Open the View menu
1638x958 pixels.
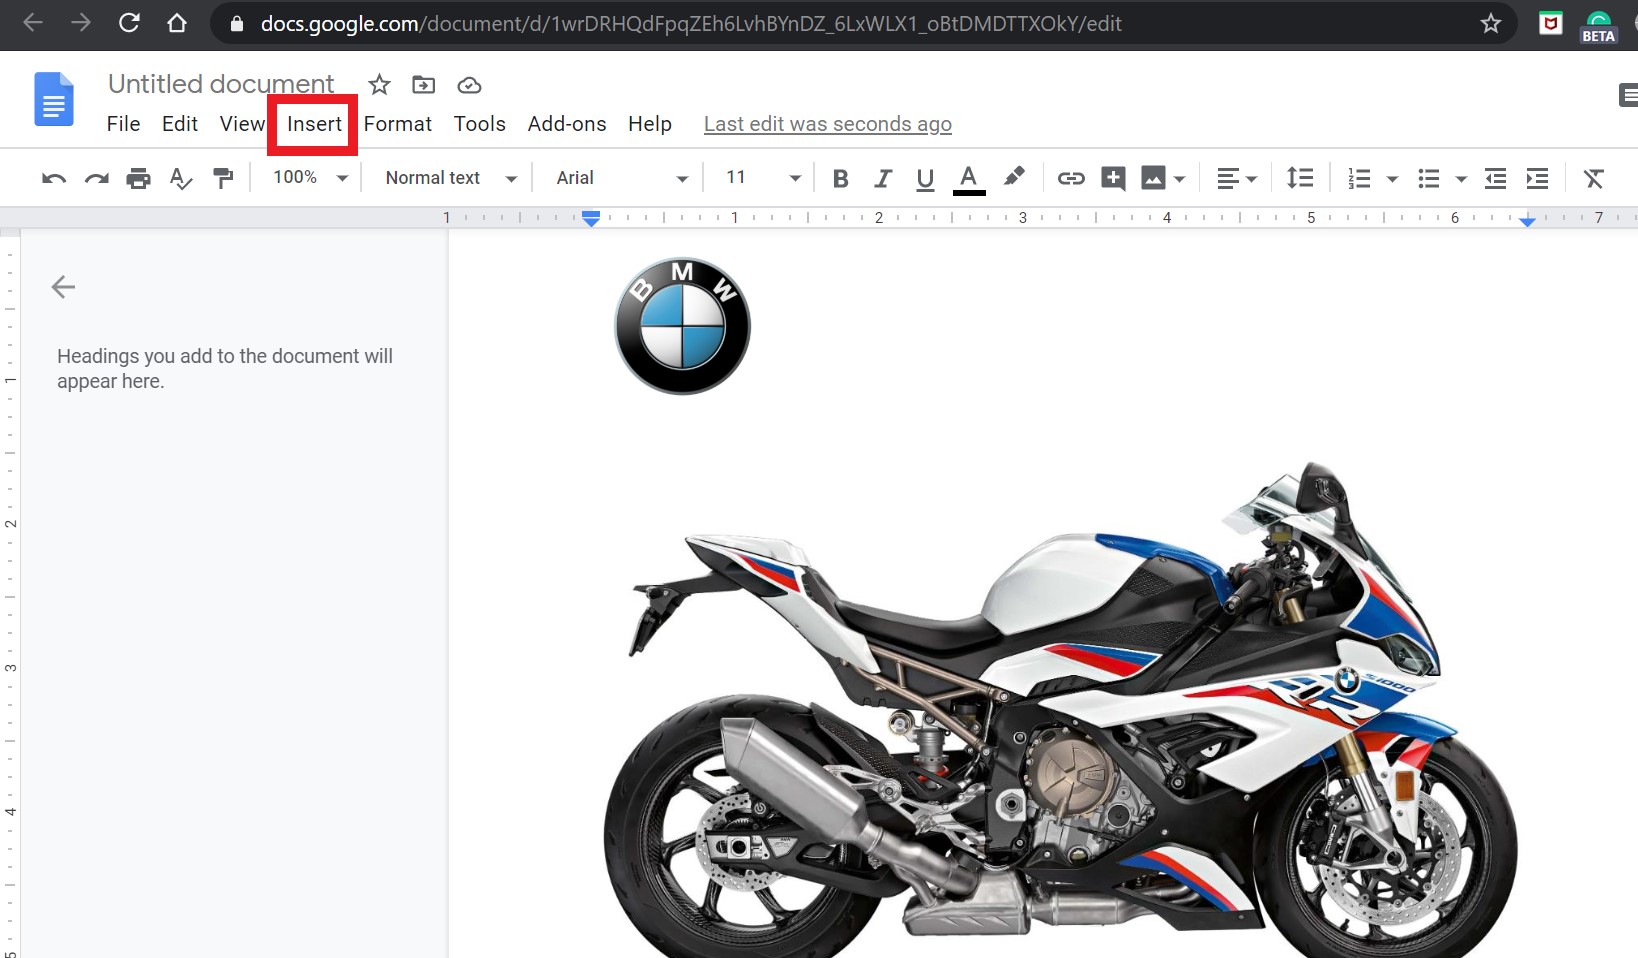click(242, 123)
